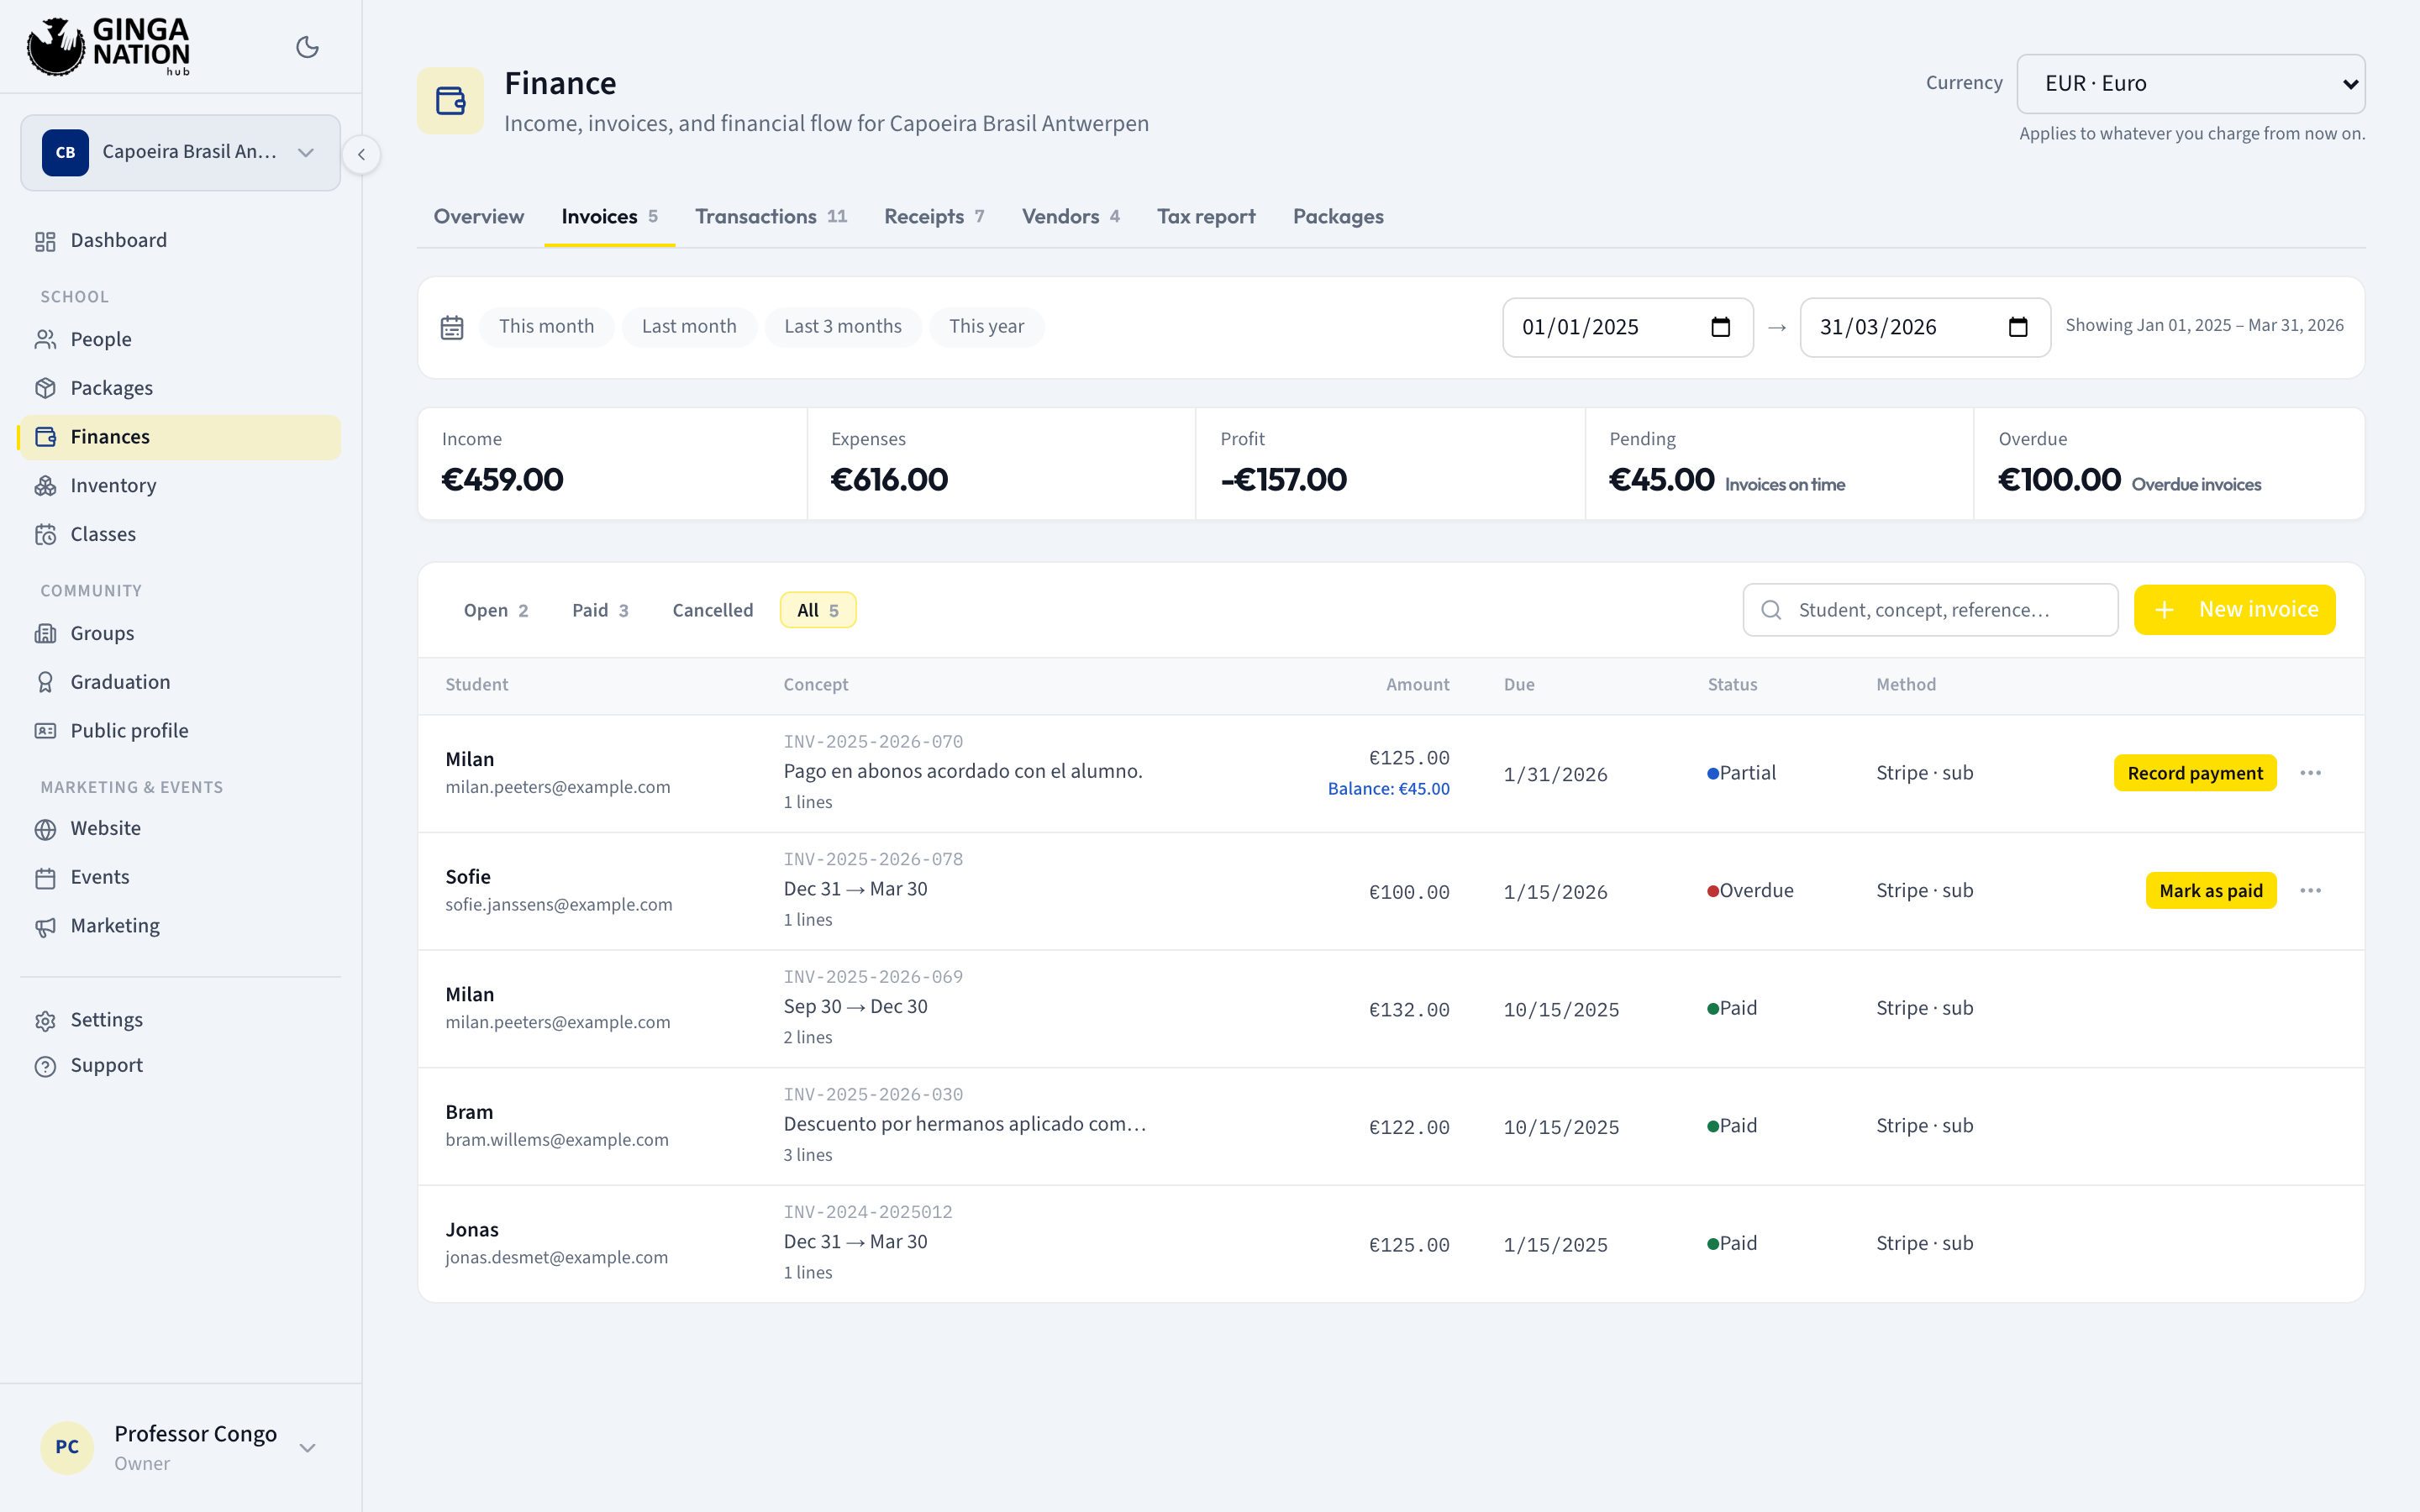Open more options for Milan's partial invoice
2420x1512 pixels.
click(x=2310, y=773)
